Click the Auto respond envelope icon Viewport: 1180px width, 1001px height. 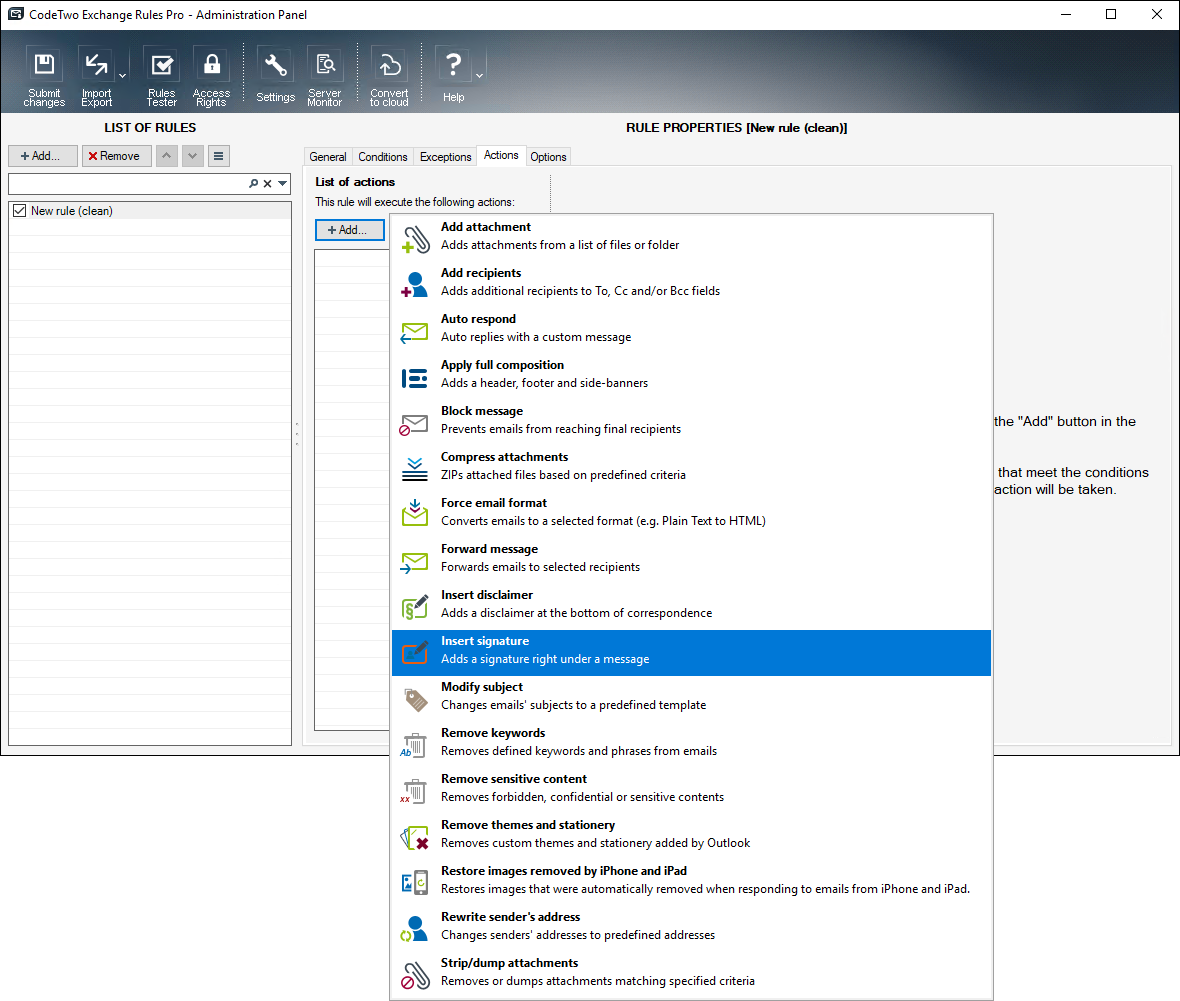click(x=415, y=331)
